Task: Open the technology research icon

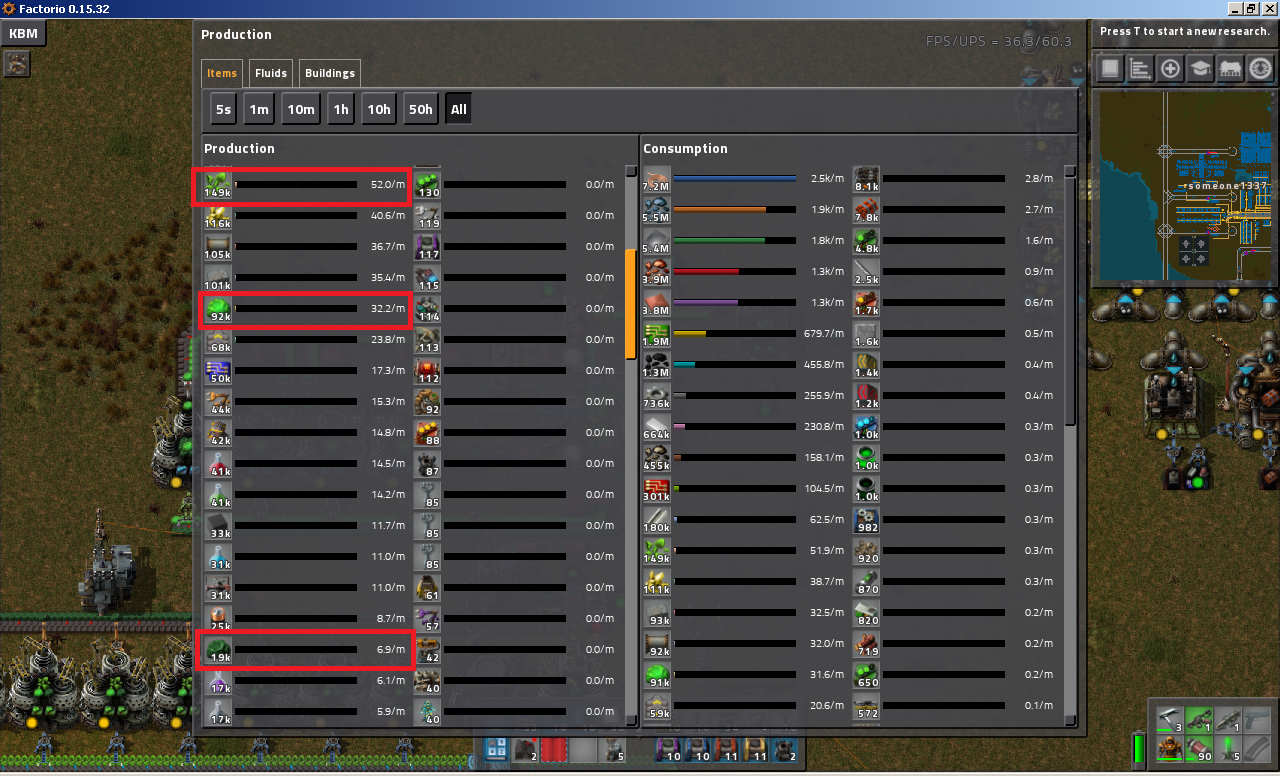Action: (x=1199, y=69)
